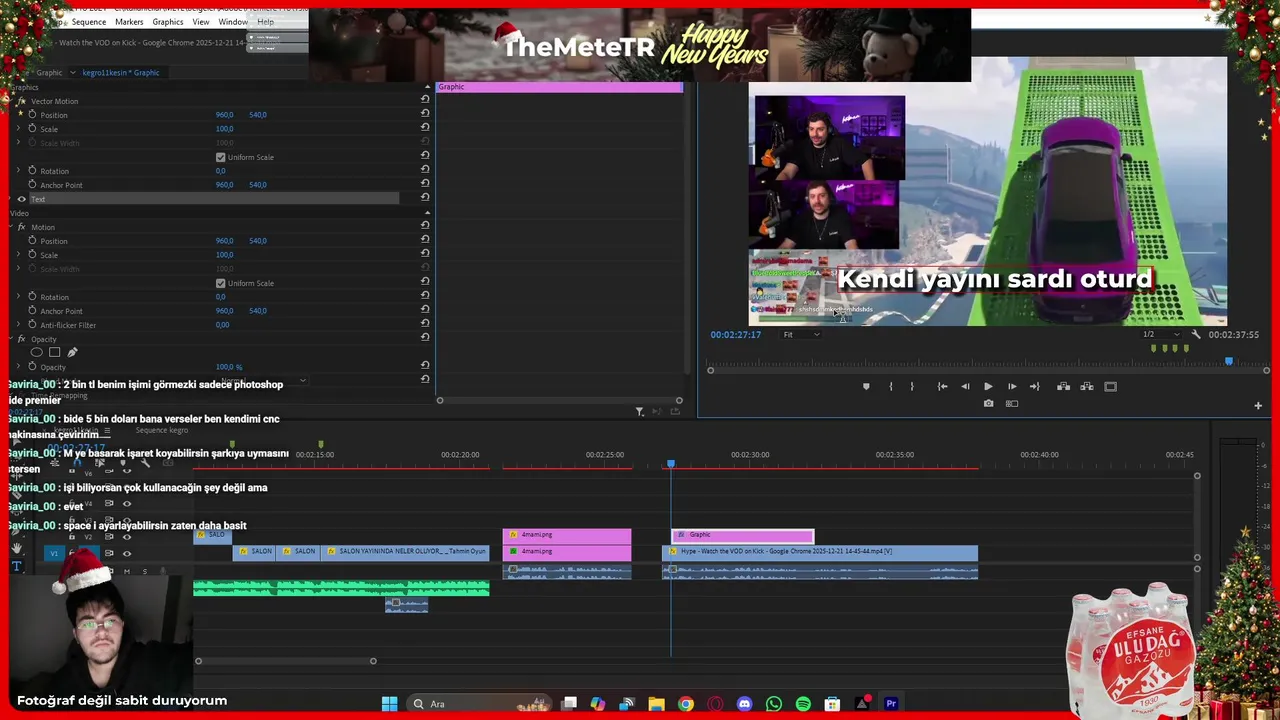Export a frame with the camera icon
Image resolution: width=1280 pixels, height=720 pixels.
988,404
